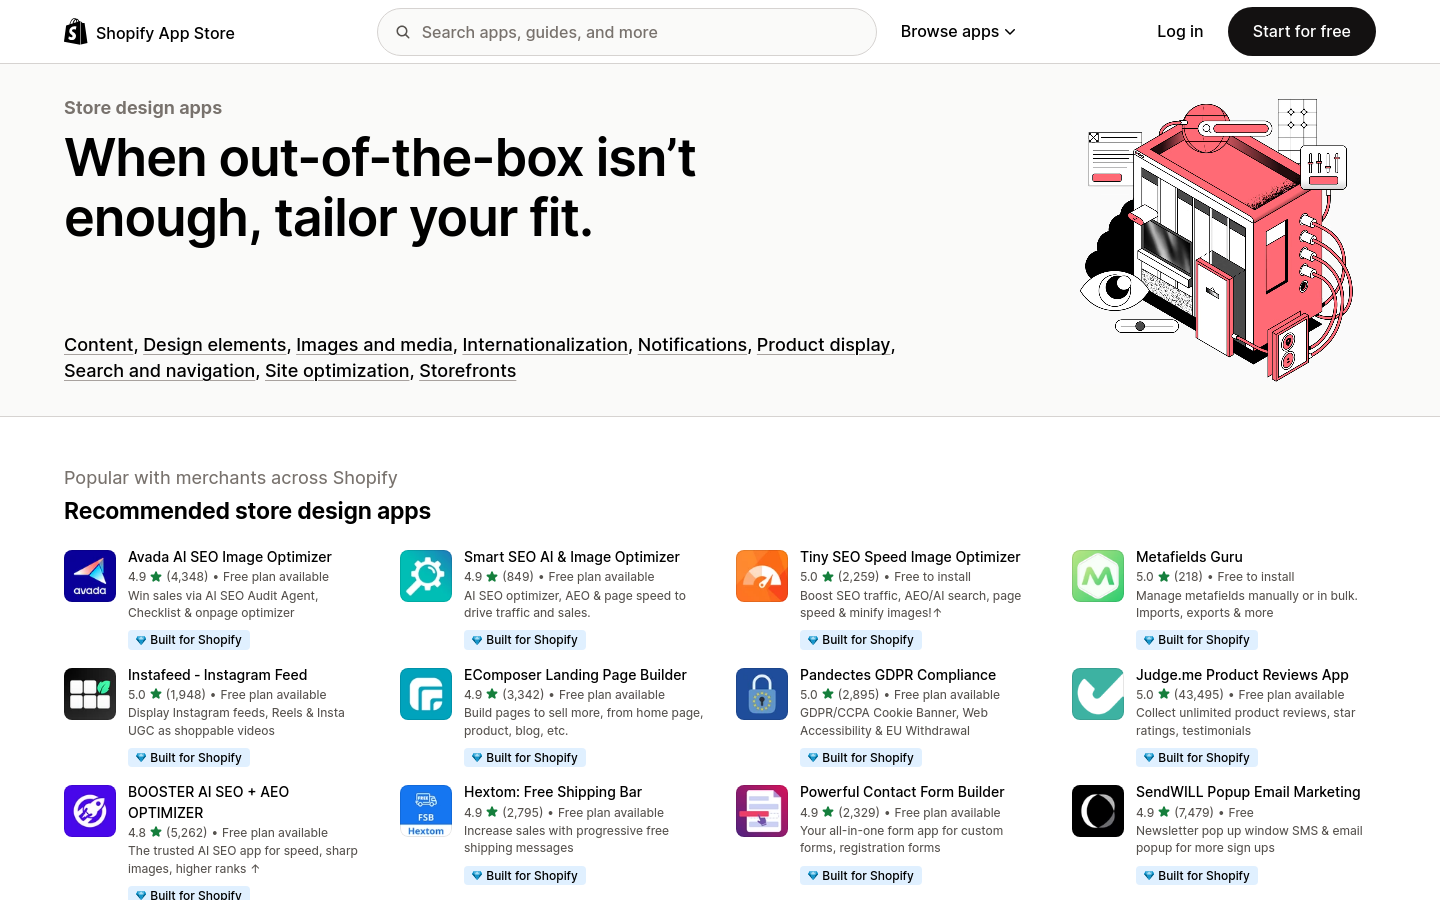Open Smart SEO gear app icon
Image resolution: width=1440 pixels, height=900 pixels.
(426, 576)
